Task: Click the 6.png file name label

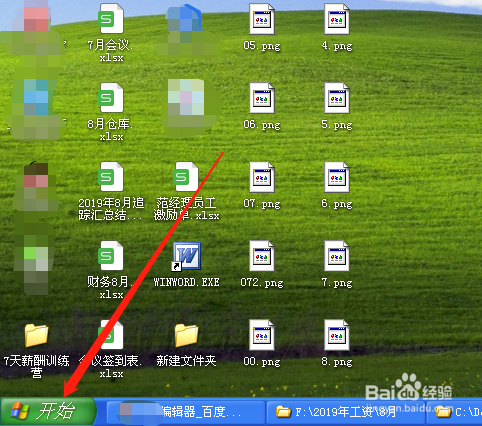Action: 337,204
